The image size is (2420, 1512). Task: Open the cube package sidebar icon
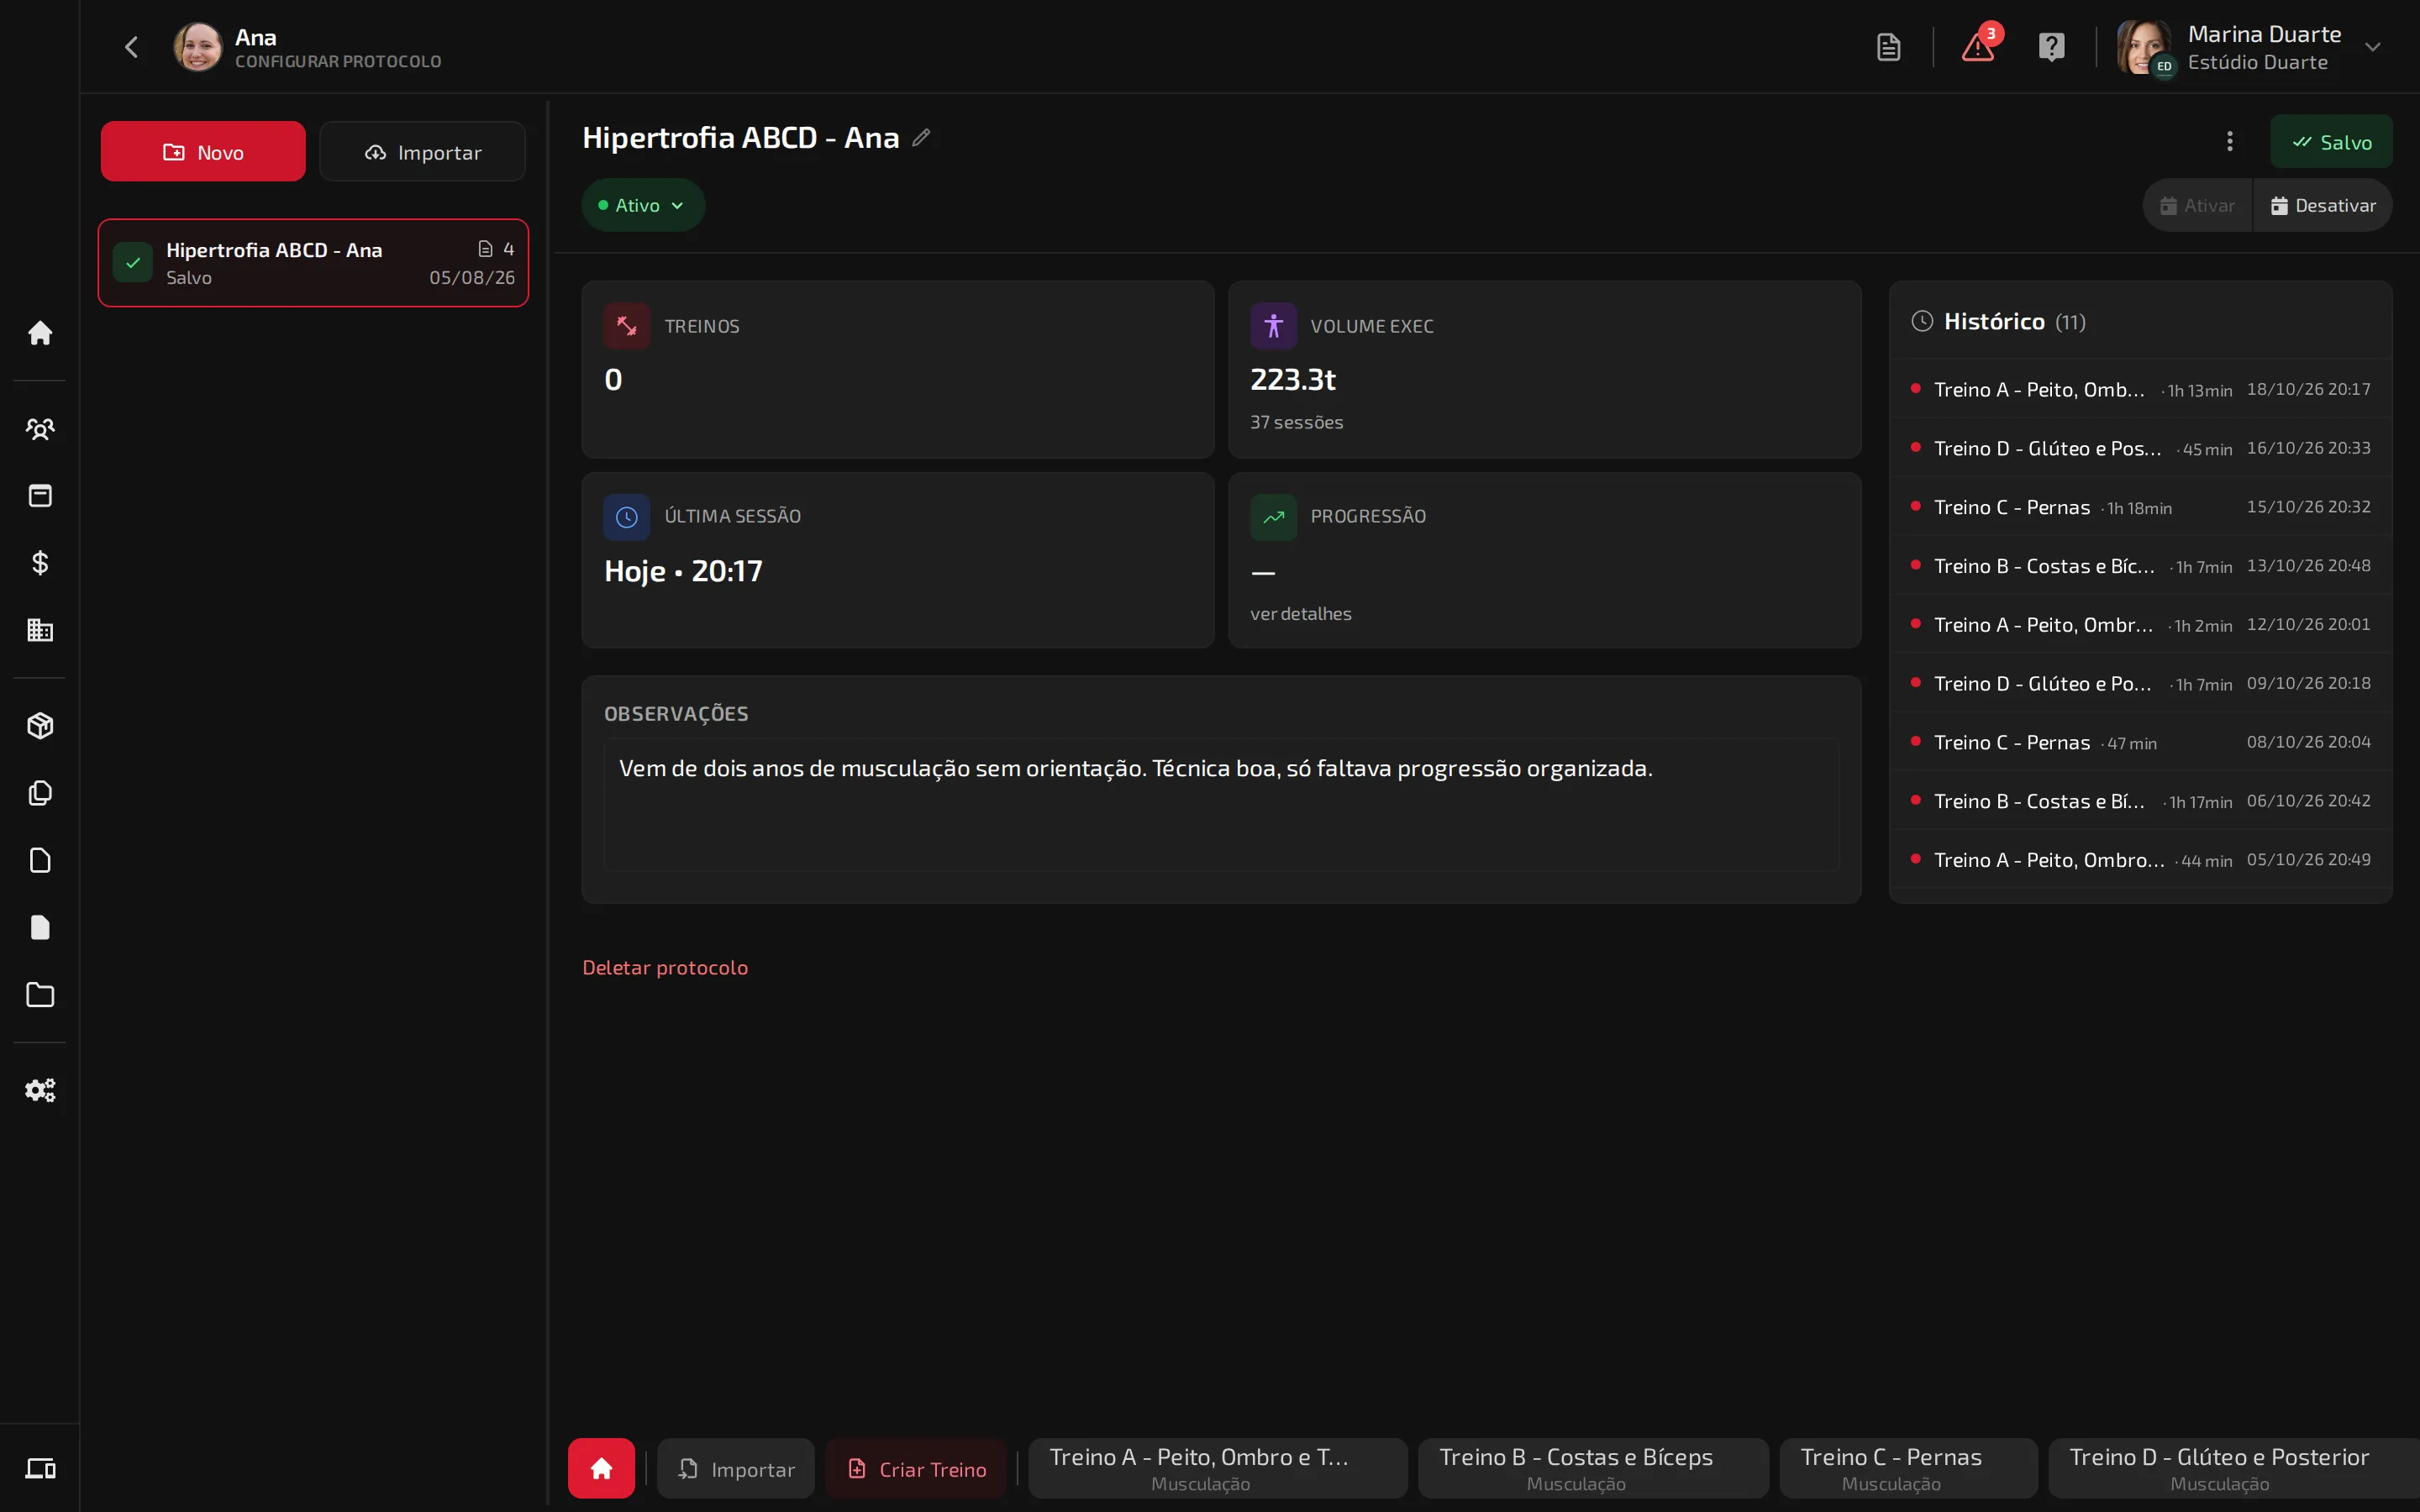[x=40, y=726]
